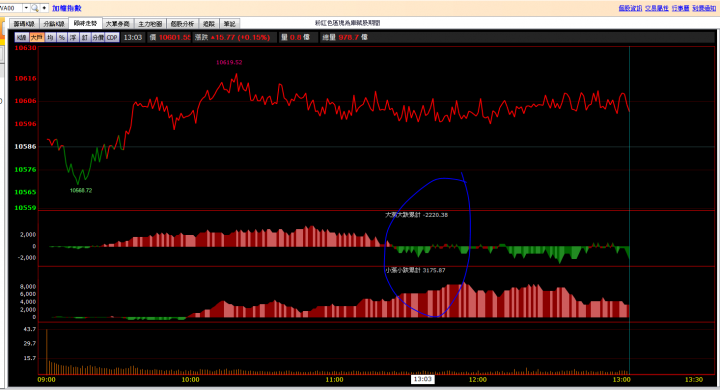This screenshot has height=390, width=720.
Task: Click the 09:00 time axis label
Action: [46, 380]
